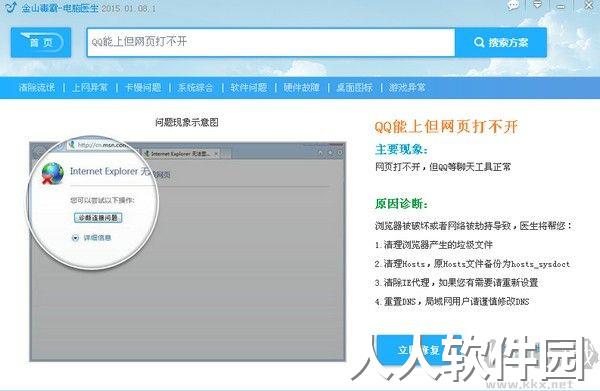Select the 游戏异常 category tab
The height and width of the screenshot is (391, 600).
407,88
